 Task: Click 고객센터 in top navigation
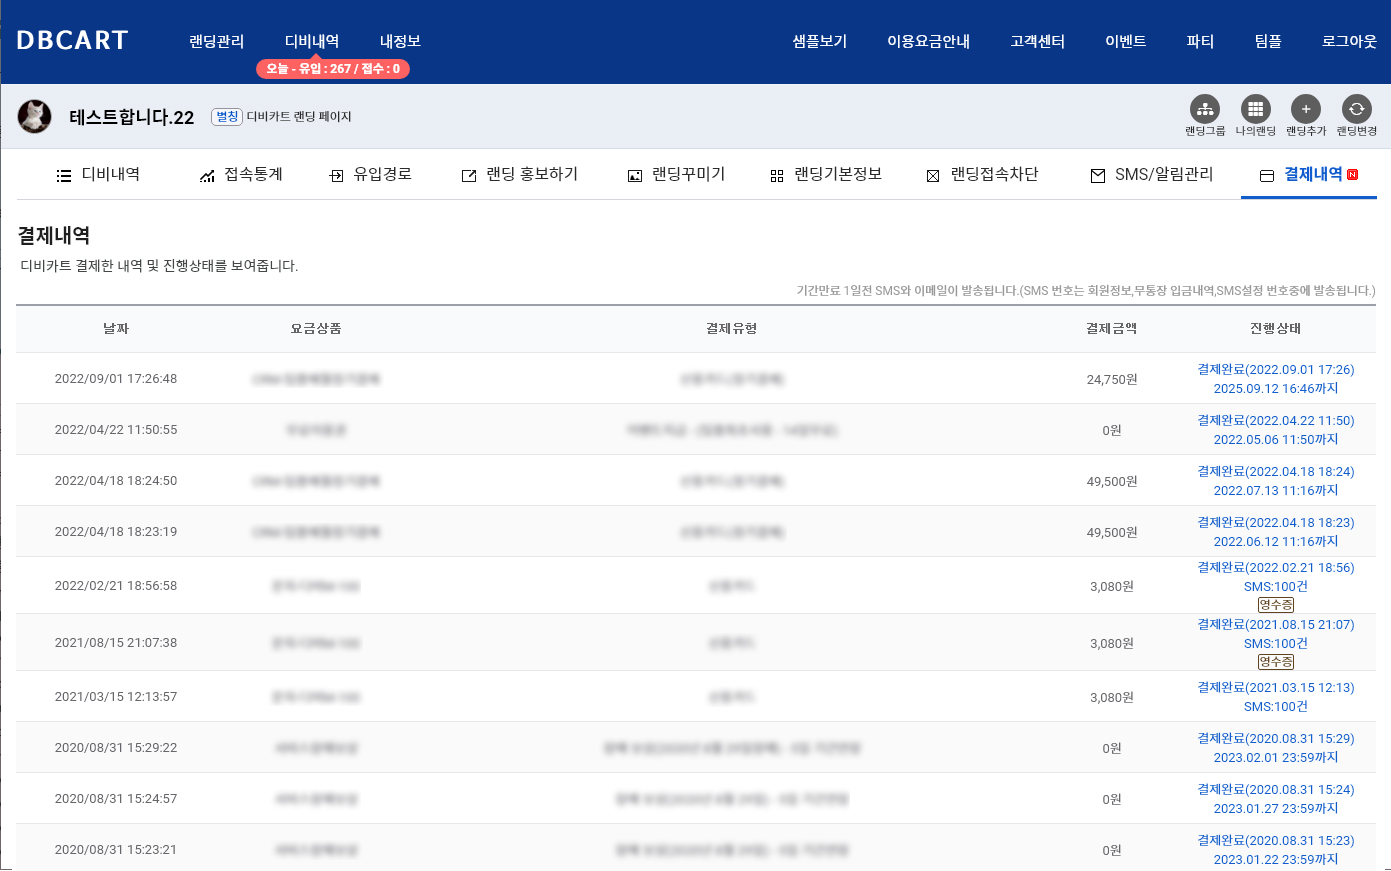pyautogui.click(x=1037, y=41)
